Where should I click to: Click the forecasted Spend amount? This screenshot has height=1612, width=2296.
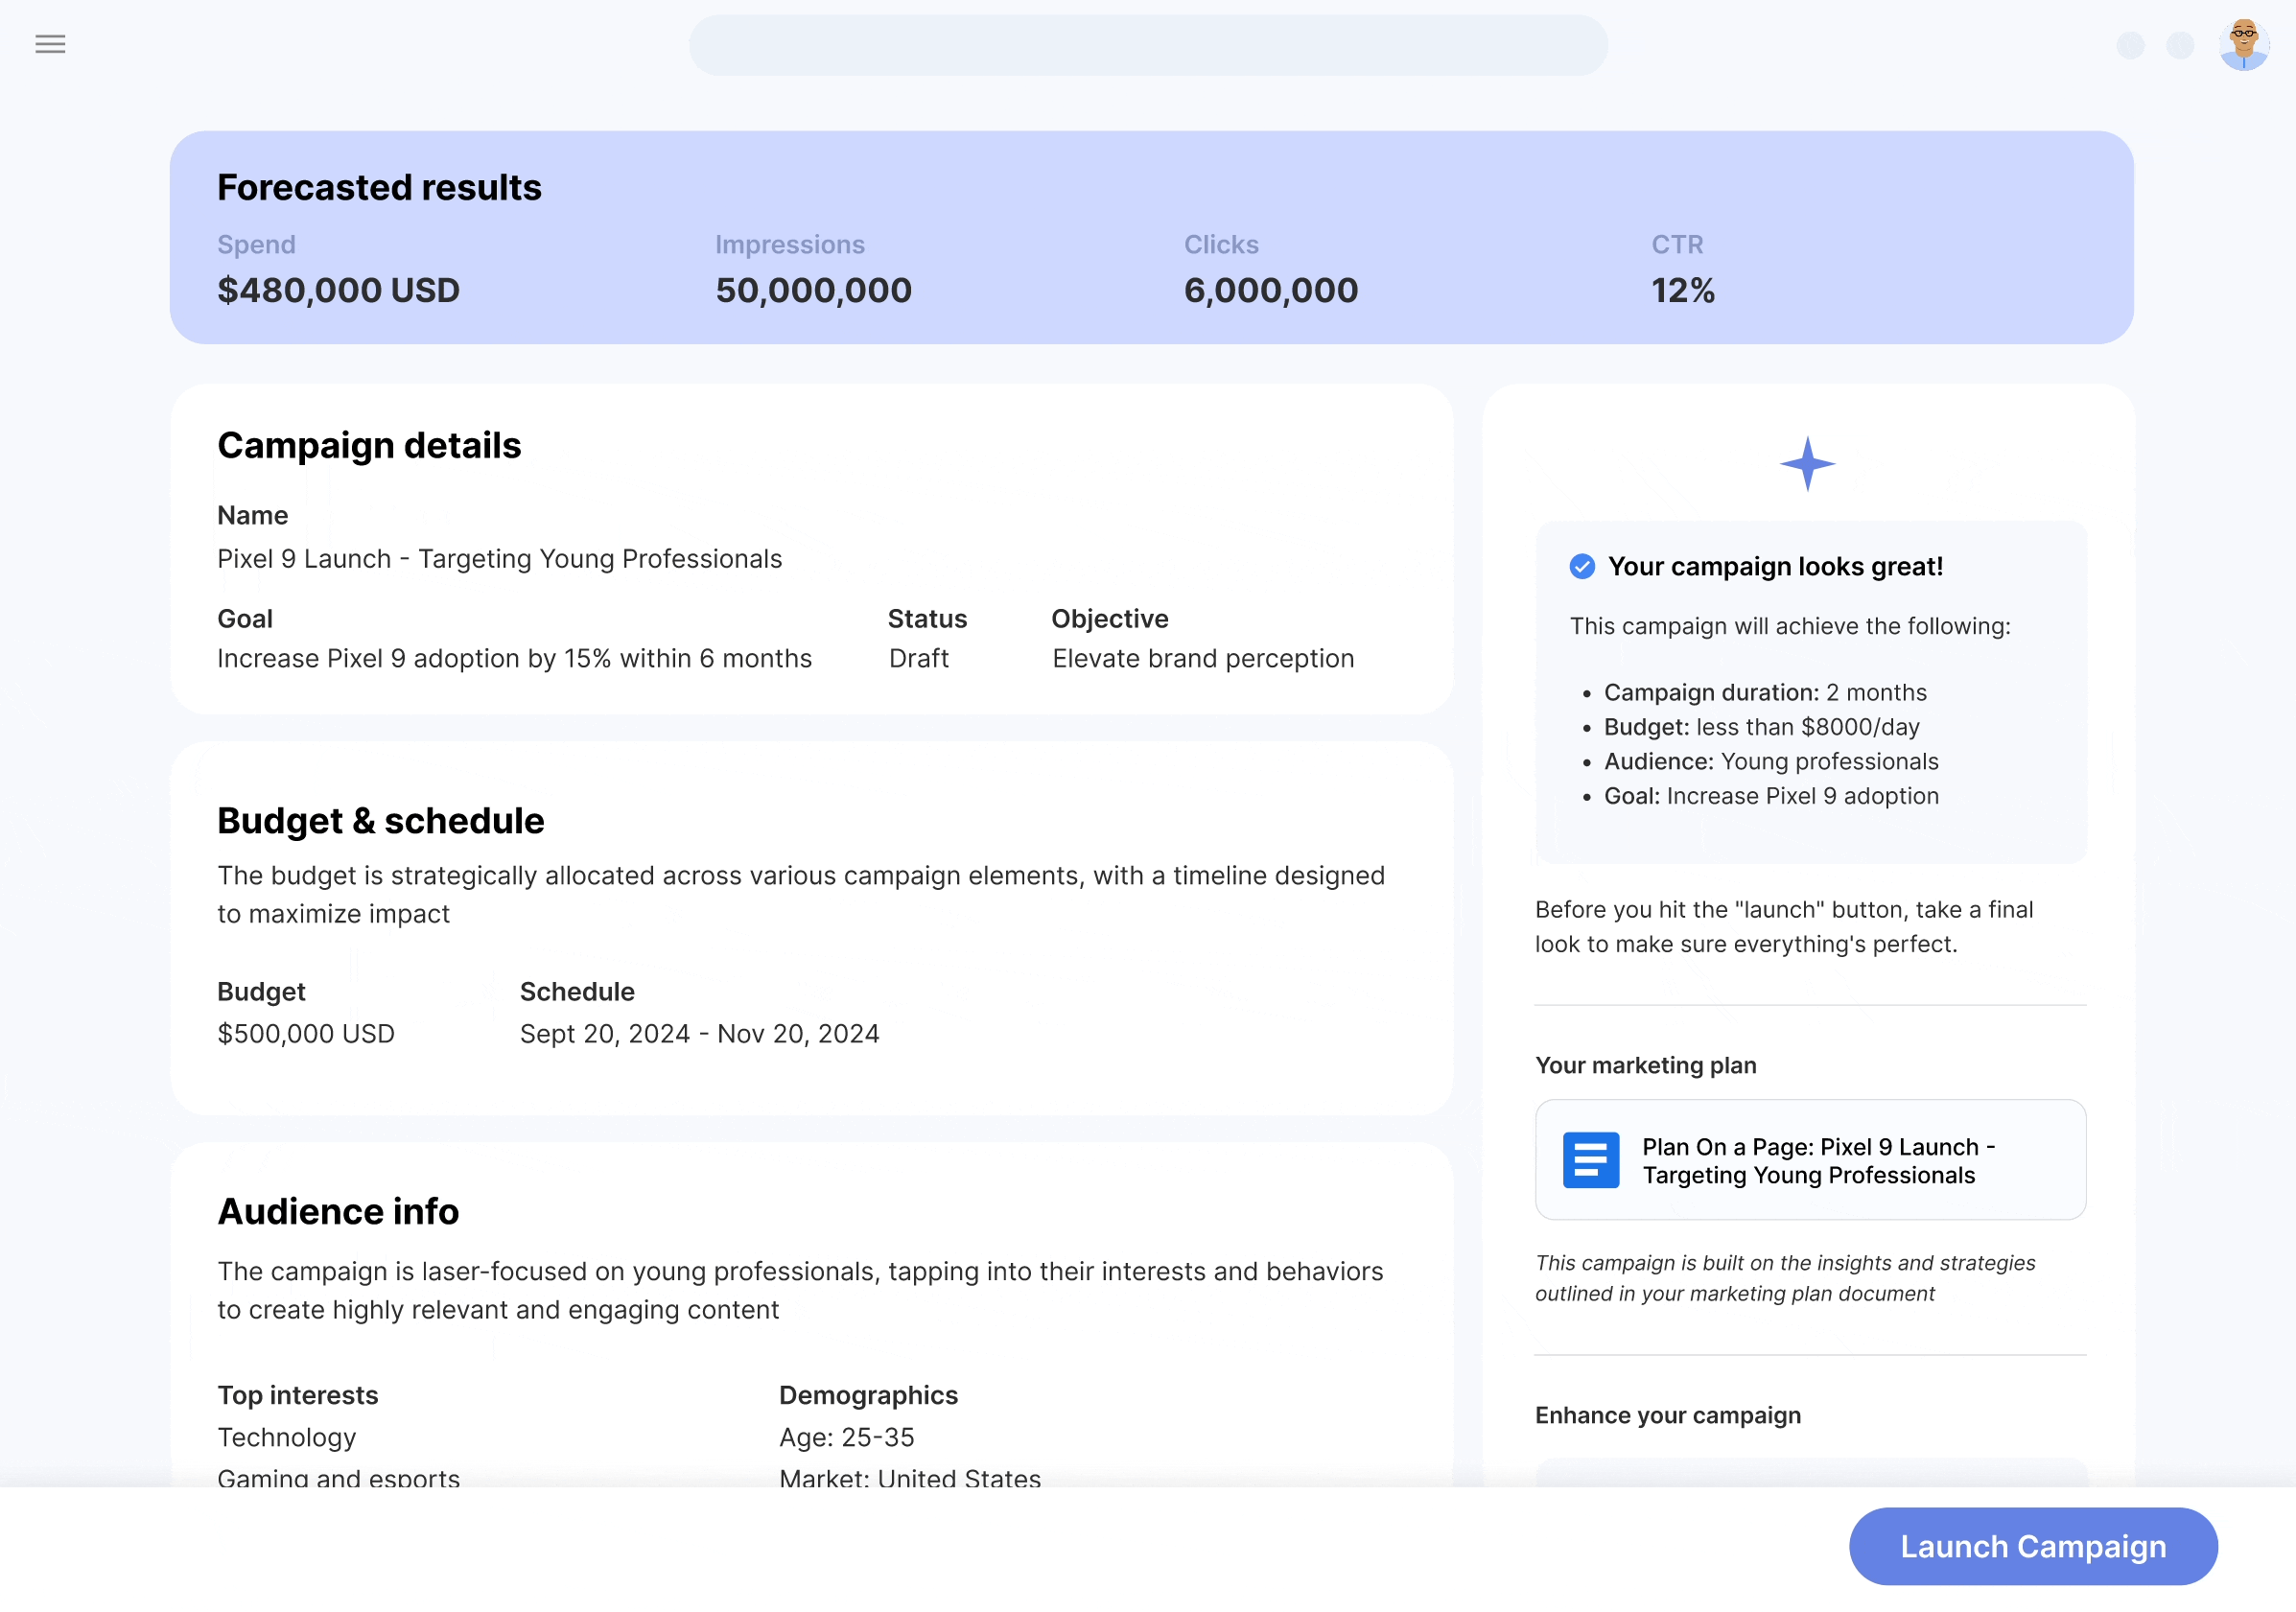click(338, 291)
